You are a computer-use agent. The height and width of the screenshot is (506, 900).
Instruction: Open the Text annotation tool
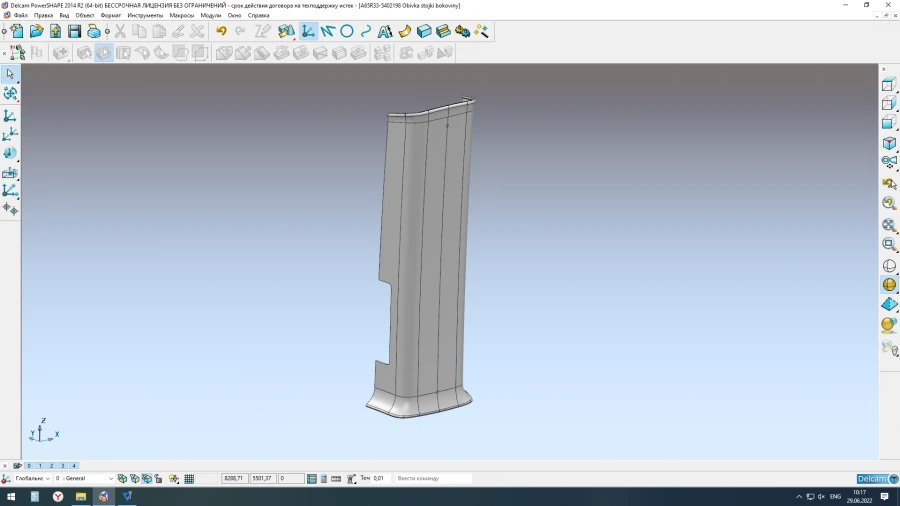385,32
